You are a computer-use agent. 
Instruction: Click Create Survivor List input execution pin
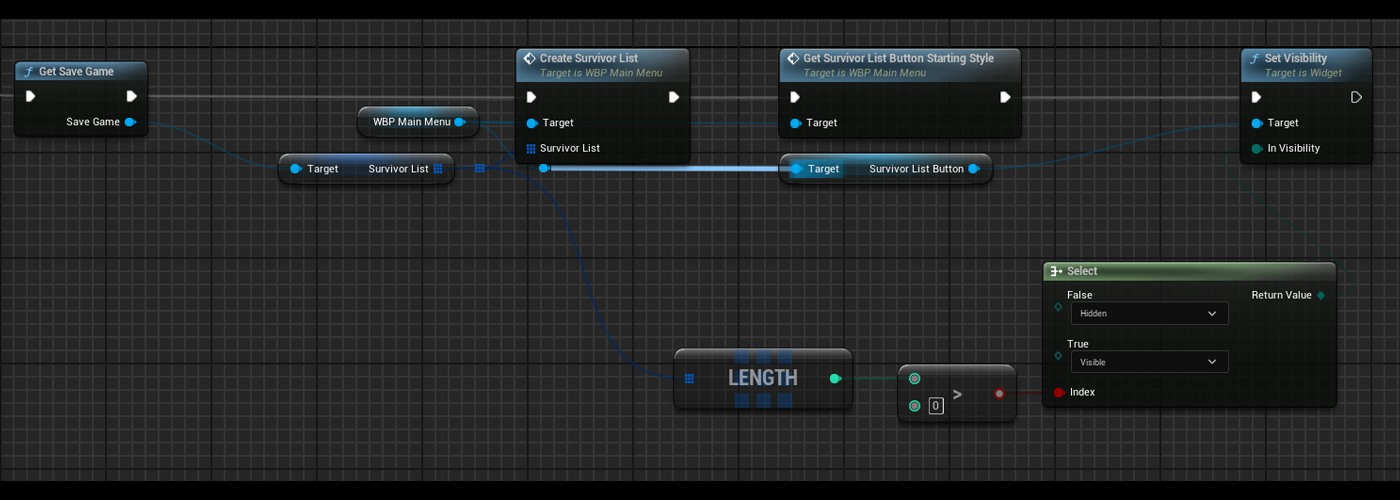[x=531, y=97]
